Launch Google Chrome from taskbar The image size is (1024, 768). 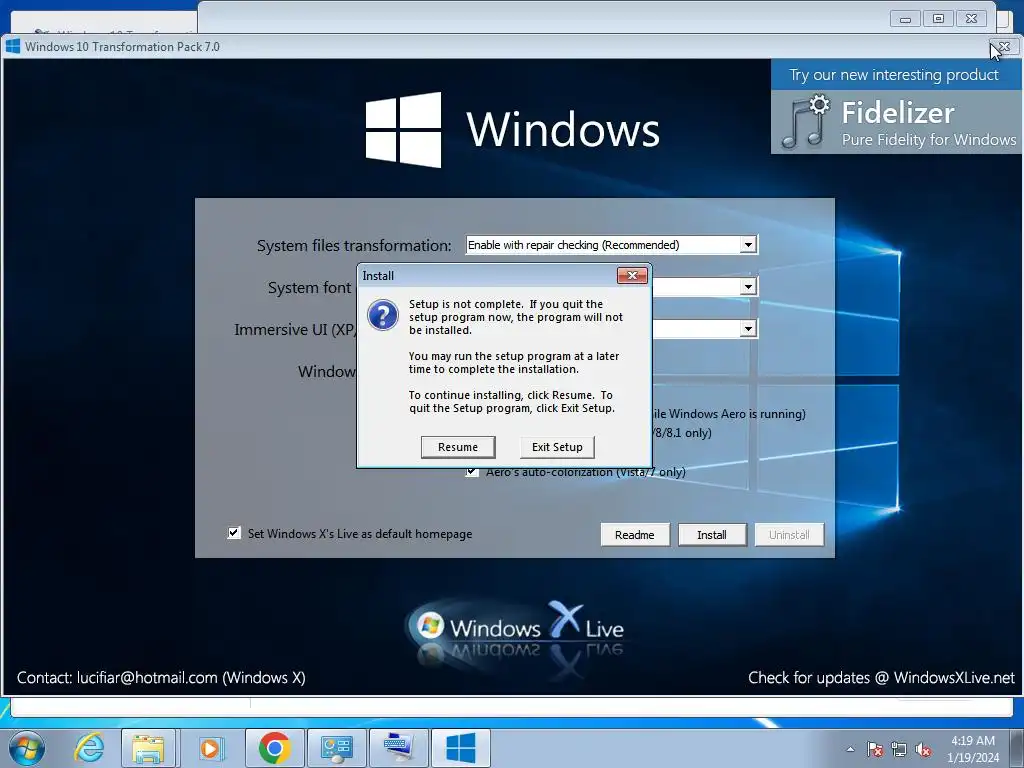coord(274,748)
